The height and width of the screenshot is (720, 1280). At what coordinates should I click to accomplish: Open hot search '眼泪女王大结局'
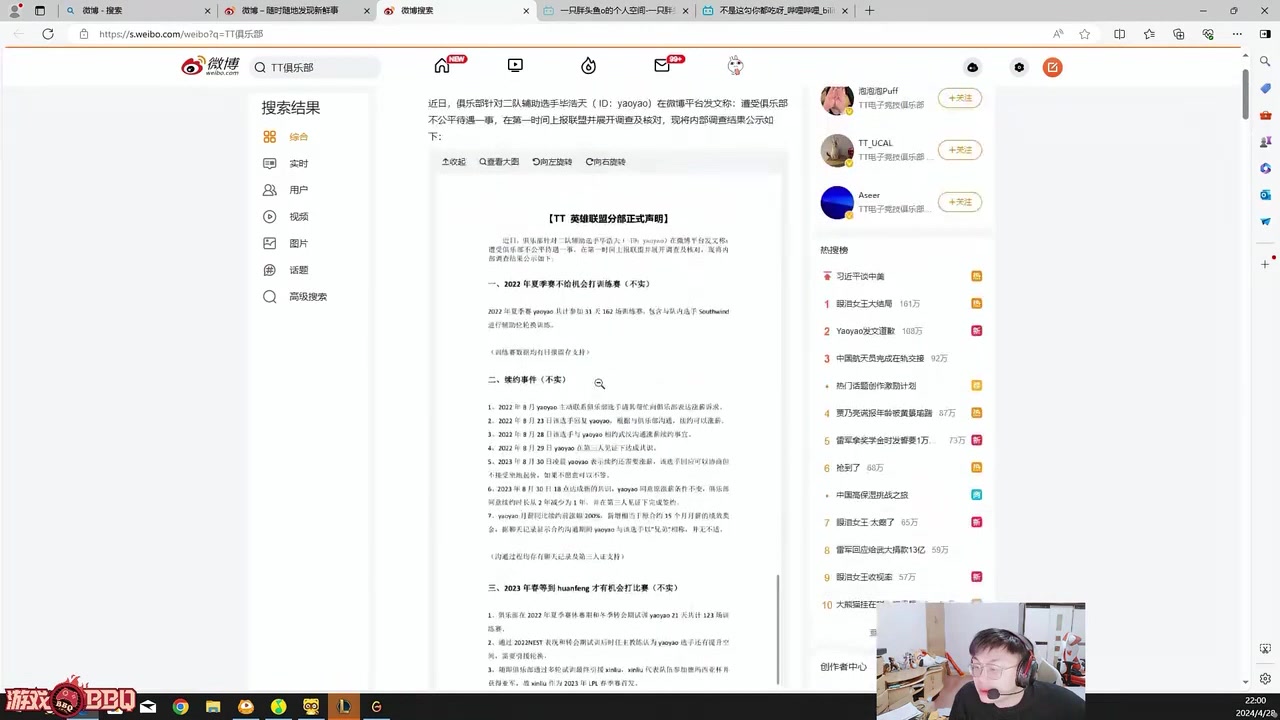[x=864, y=303]
